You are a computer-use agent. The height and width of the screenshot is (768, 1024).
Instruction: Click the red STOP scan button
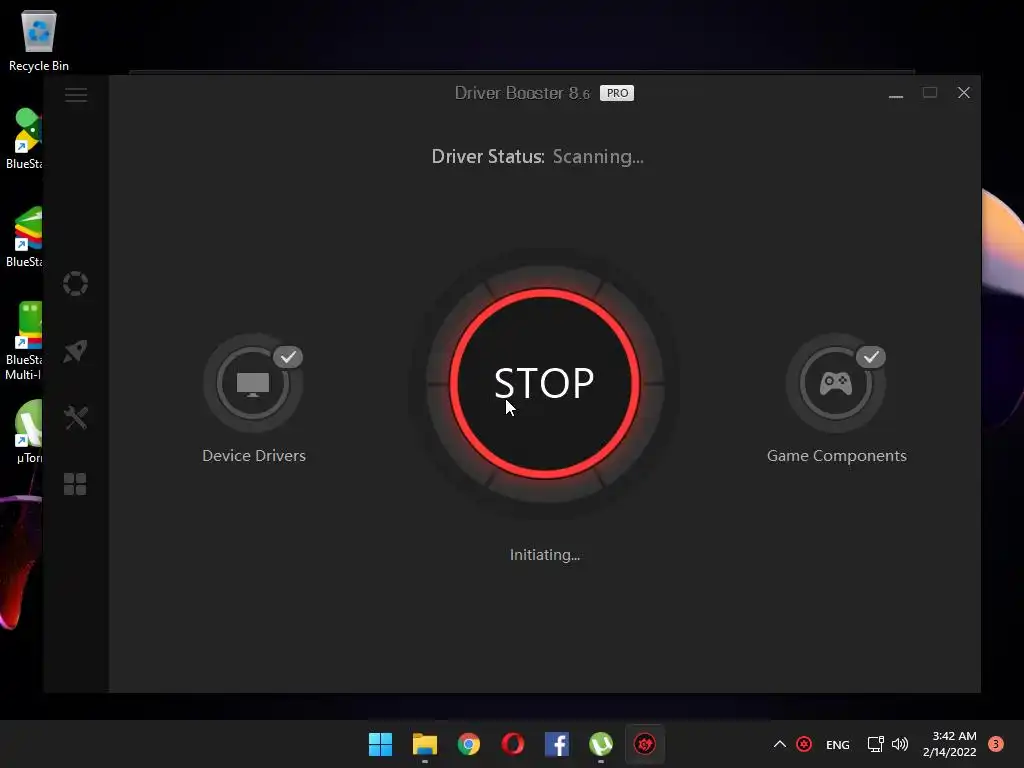(x=544, y=383)
